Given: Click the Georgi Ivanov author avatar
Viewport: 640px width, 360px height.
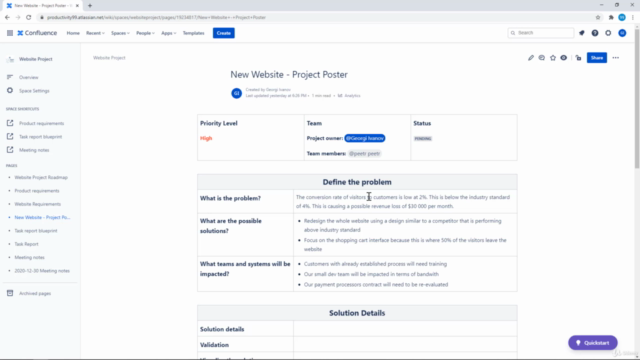Looking at the screenshot, I should 236,93.
